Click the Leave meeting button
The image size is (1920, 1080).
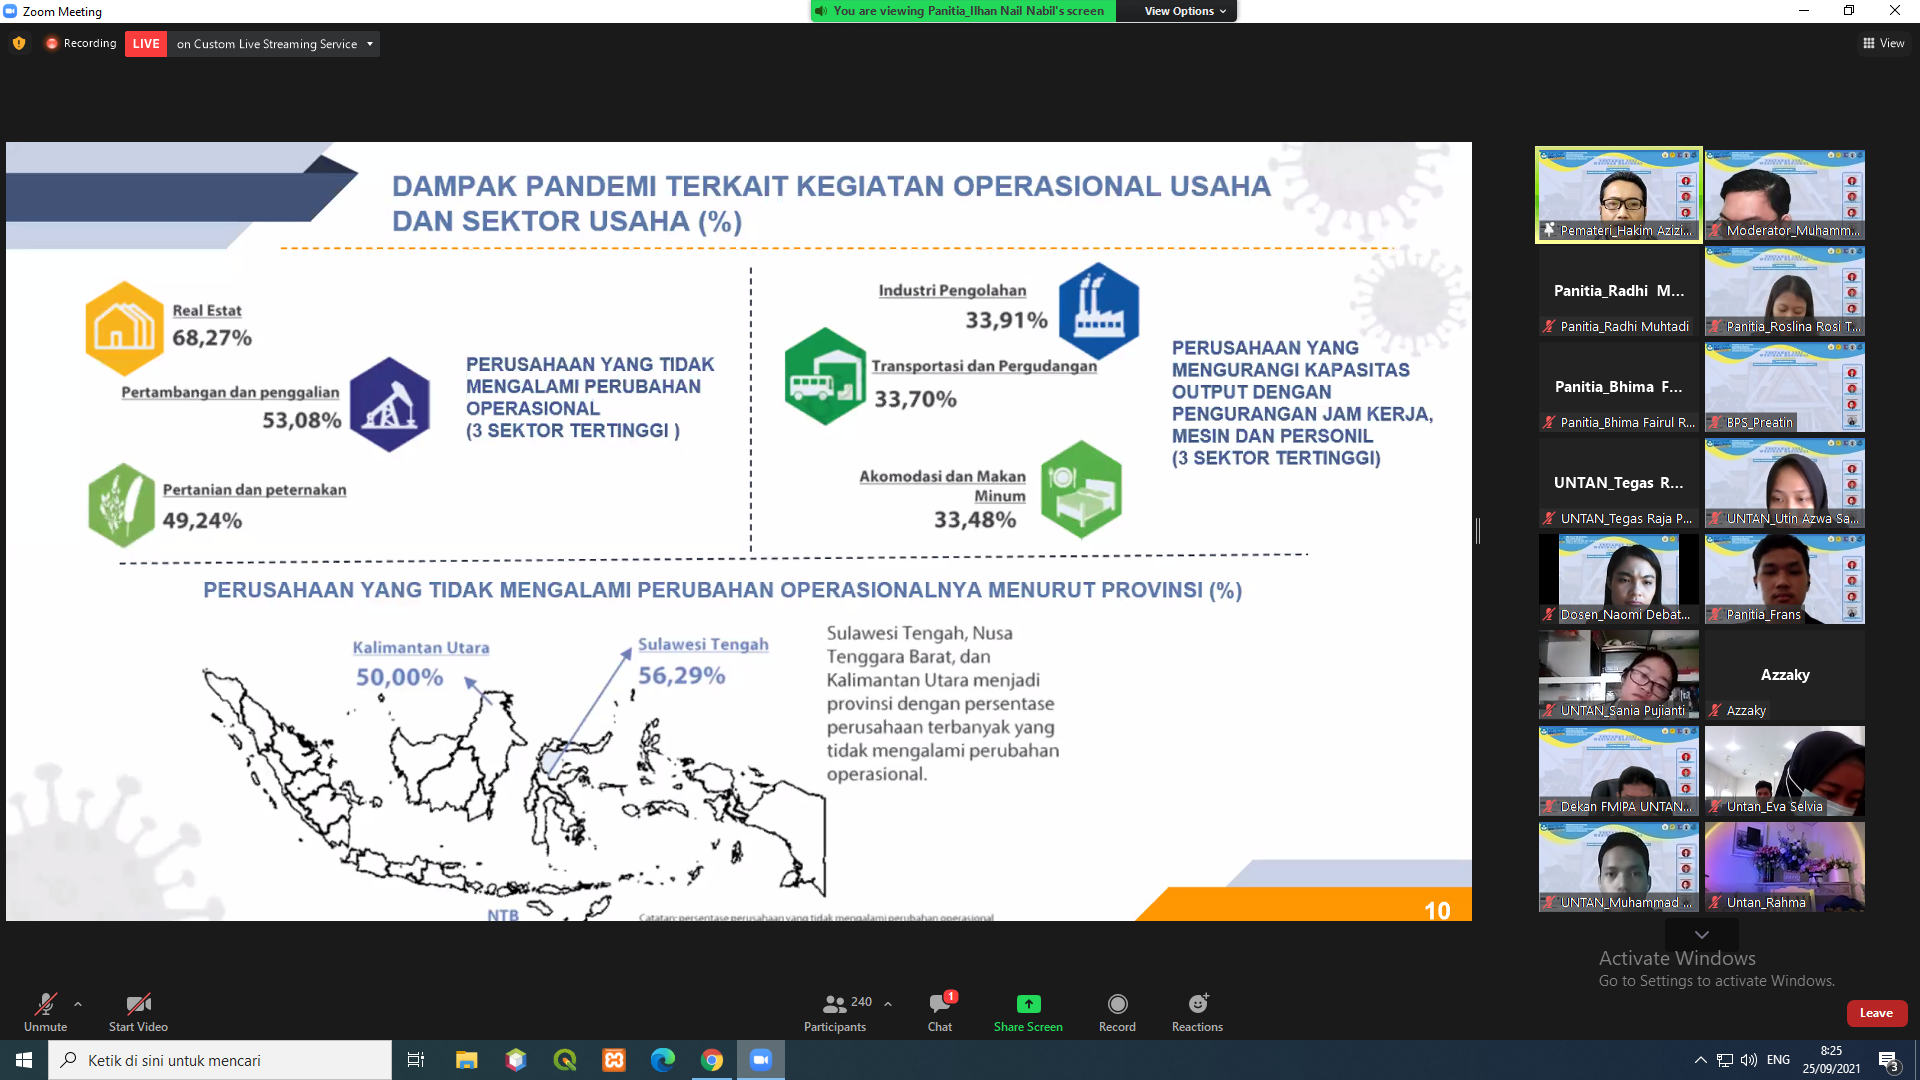1876,1013
